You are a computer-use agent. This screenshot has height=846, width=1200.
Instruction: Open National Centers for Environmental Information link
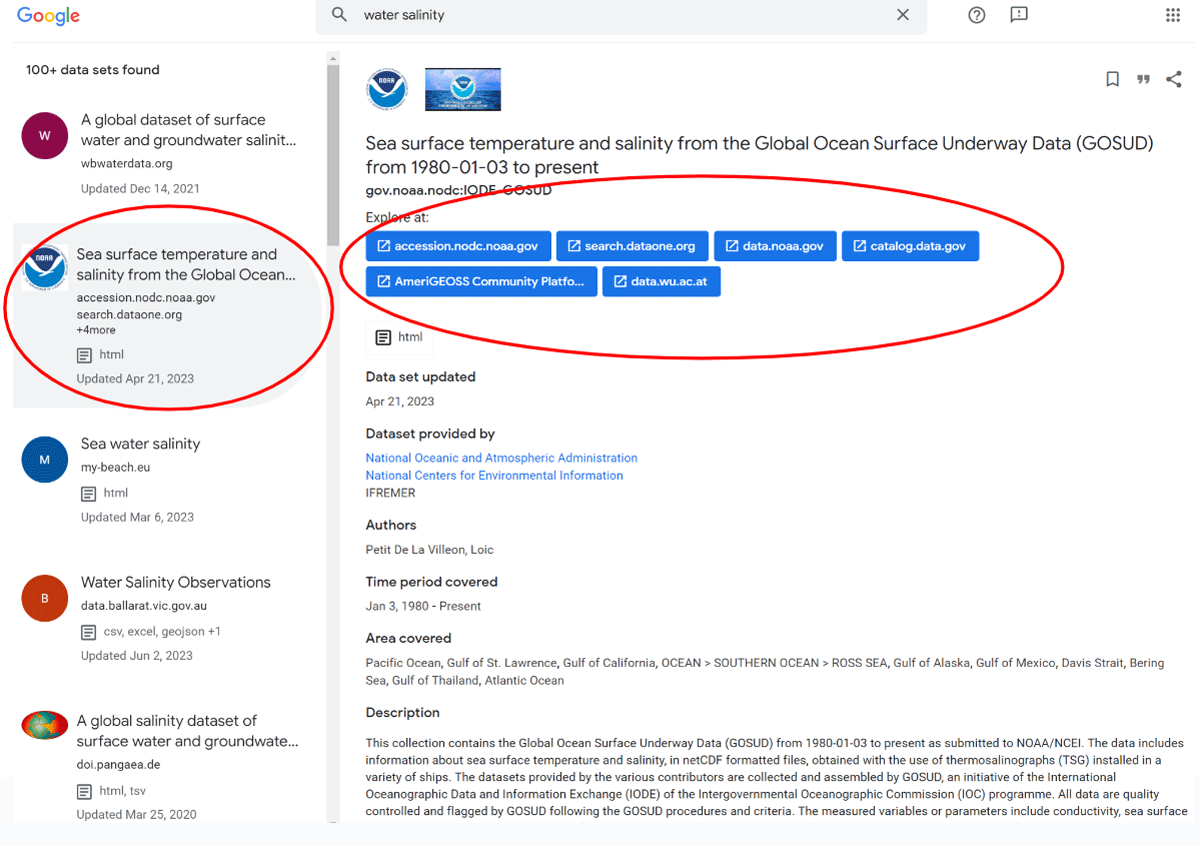(494, 476)
